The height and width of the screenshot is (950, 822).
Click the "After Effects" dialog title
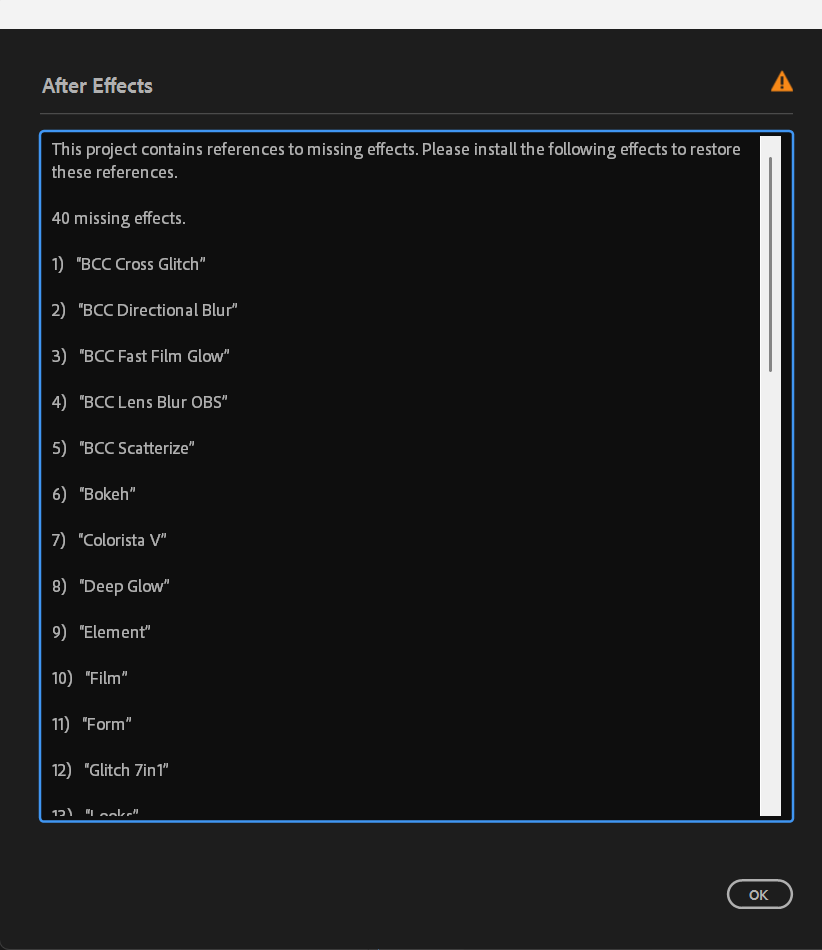pos(97,86)
